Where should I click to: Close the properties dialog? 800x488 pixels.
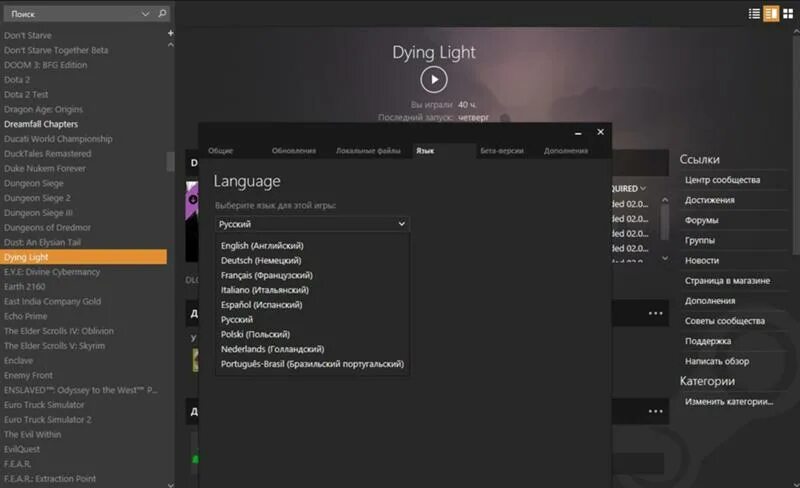(x=601, y=132)
